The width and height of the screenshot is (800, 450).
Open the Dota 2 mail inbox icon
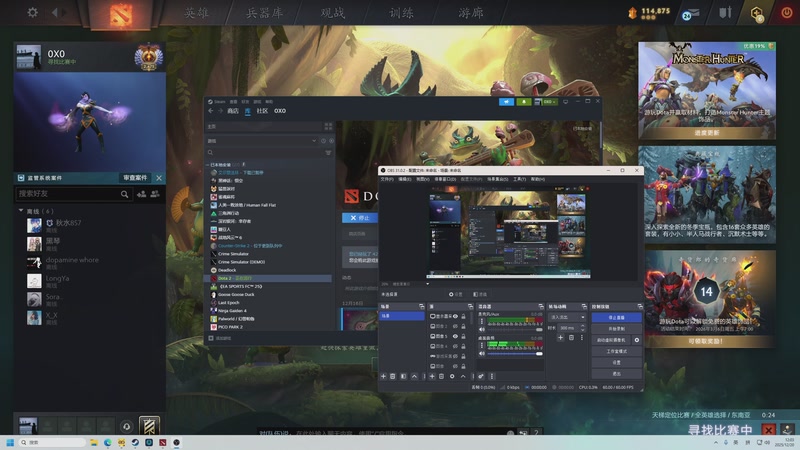(x=690, y=14)
